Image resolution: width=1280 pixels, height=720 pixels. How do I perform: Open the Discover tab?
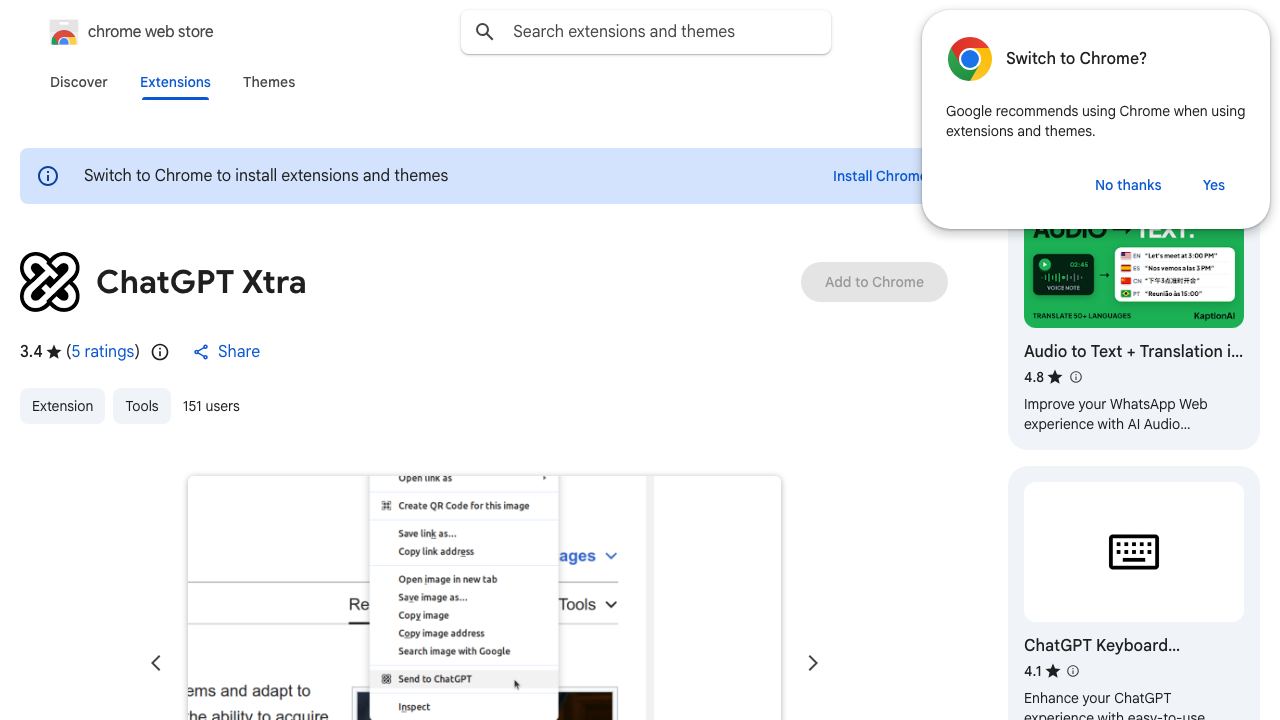click(x=79, y=82)
